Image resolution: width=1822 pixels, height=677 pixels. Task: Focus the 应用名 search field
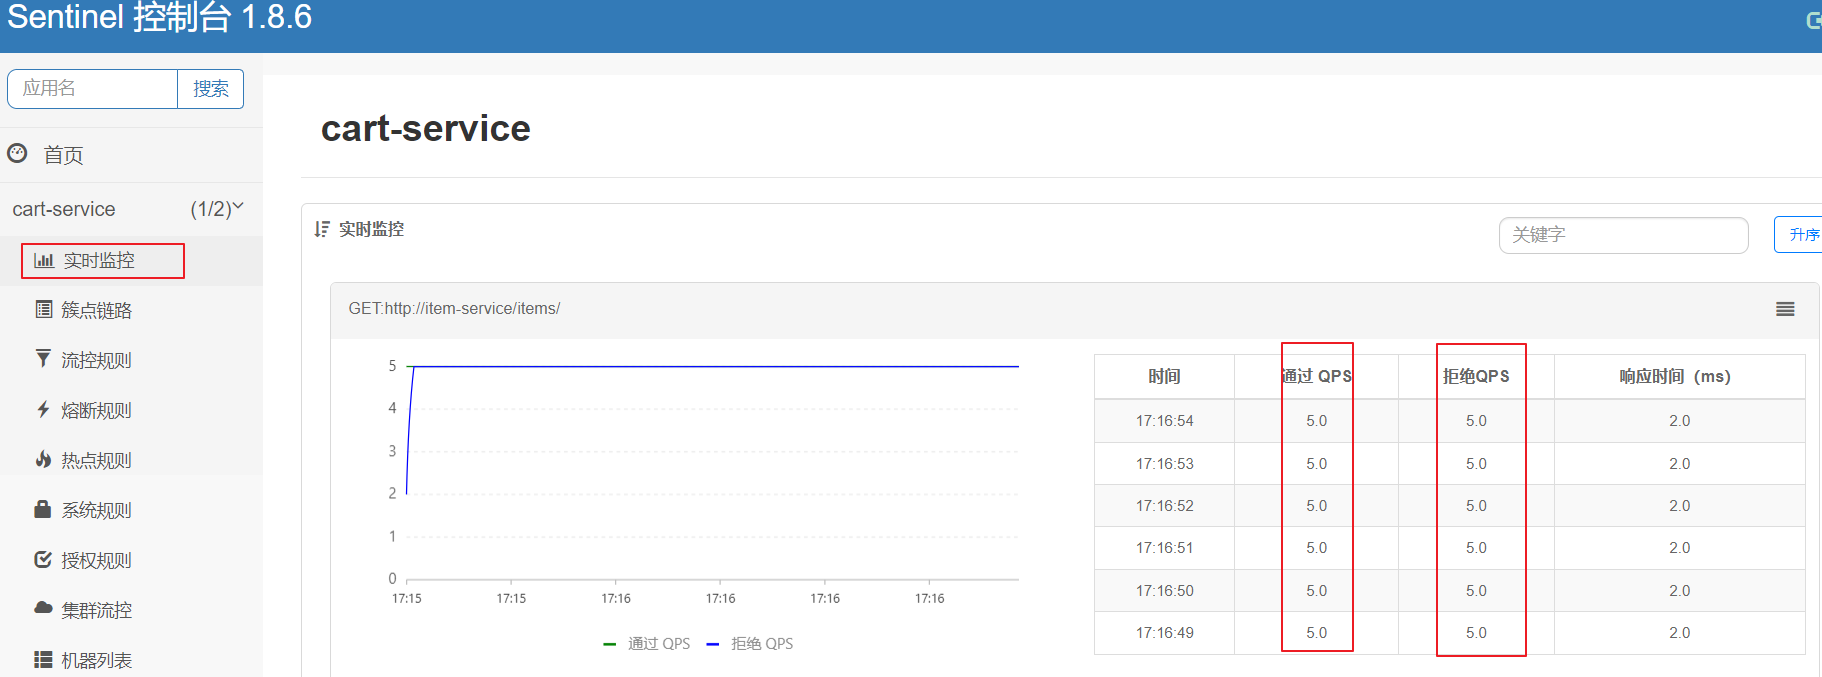[93, 89]
